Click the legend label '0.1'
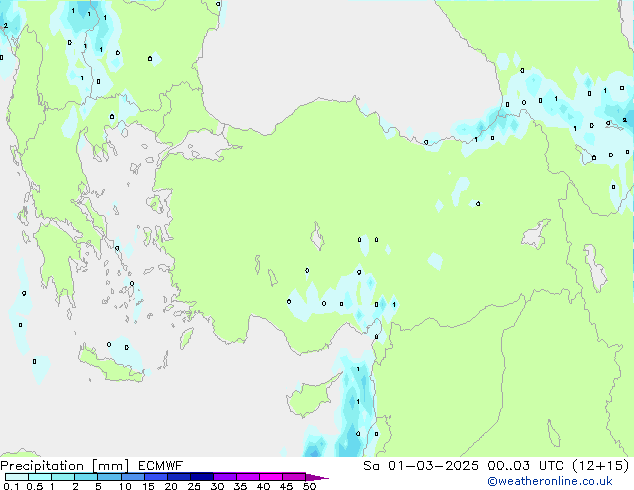The image size is (634, 490). 11,486
